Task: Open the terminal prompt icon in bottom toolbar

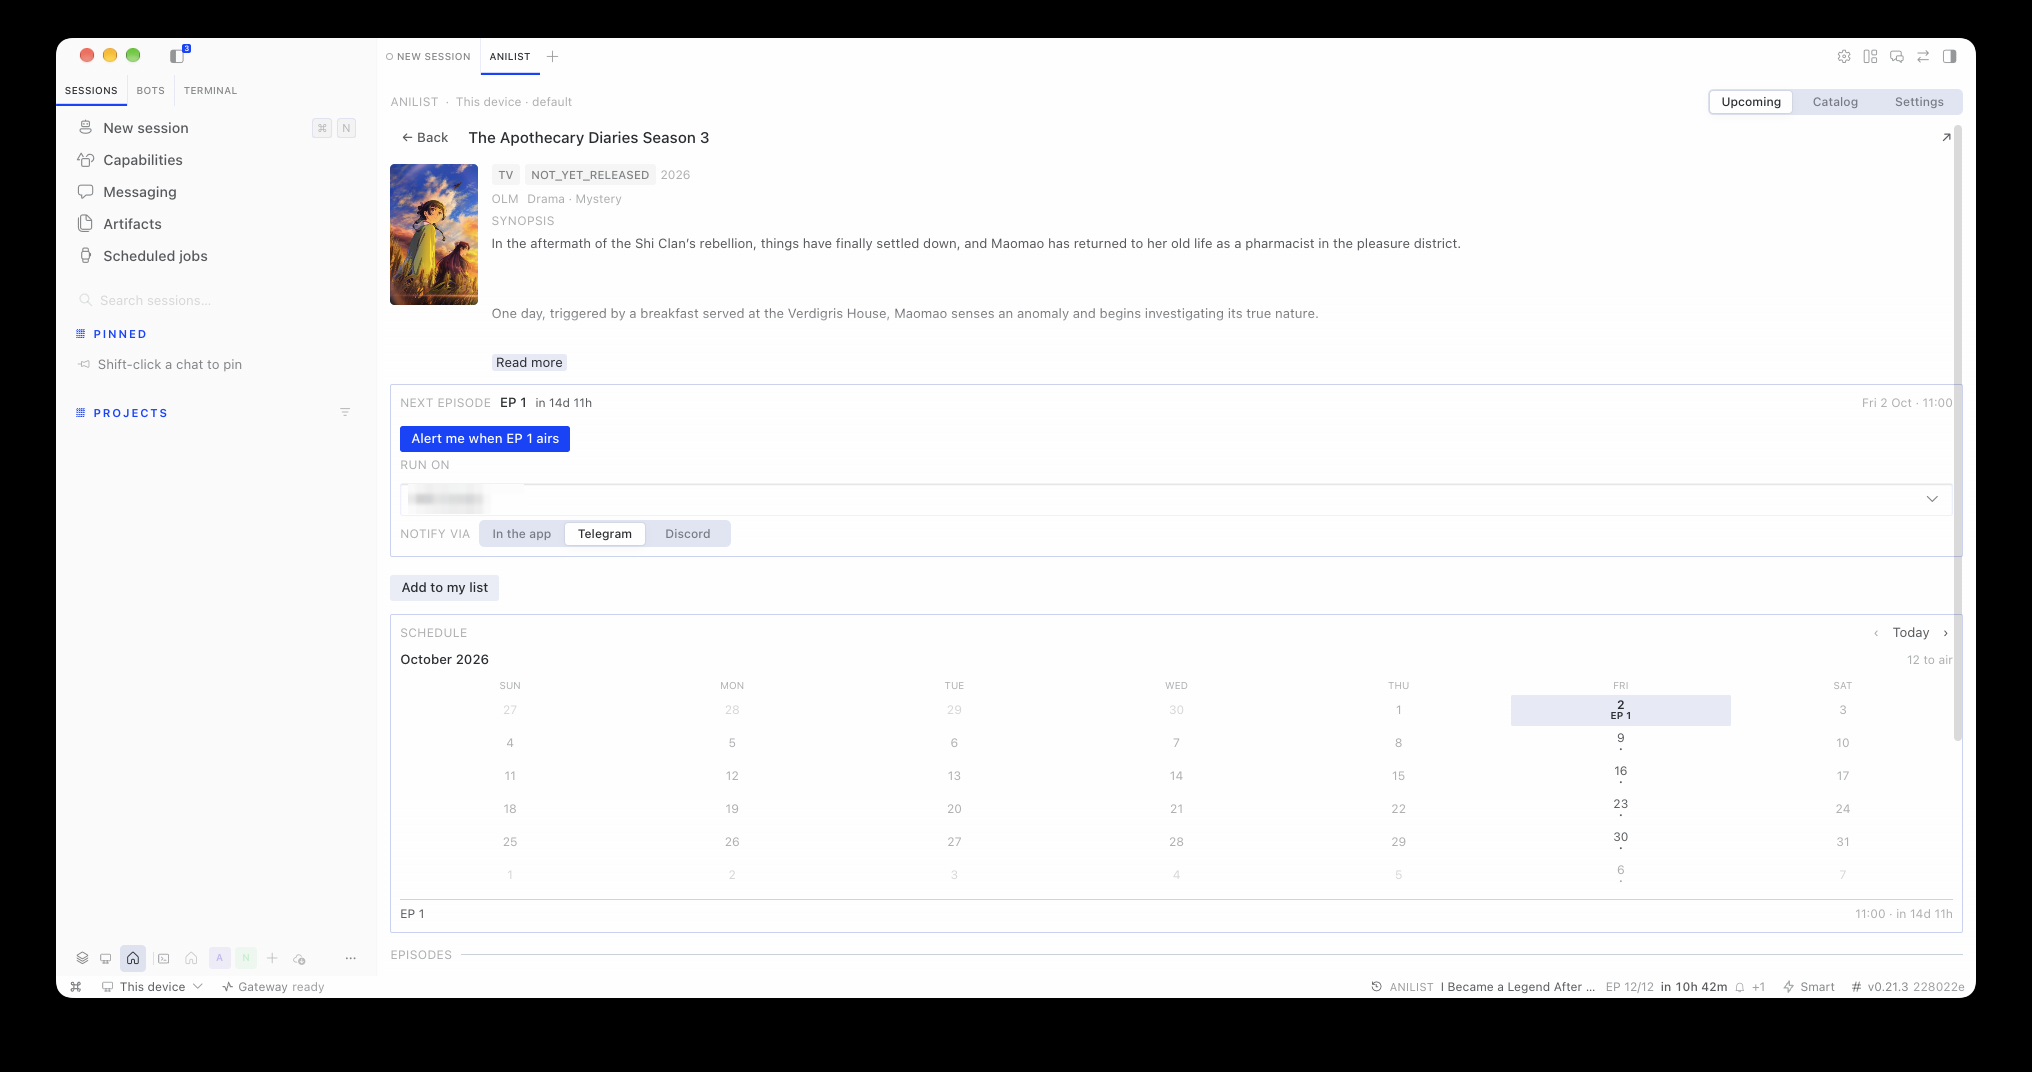Action: tap(163, 958)
